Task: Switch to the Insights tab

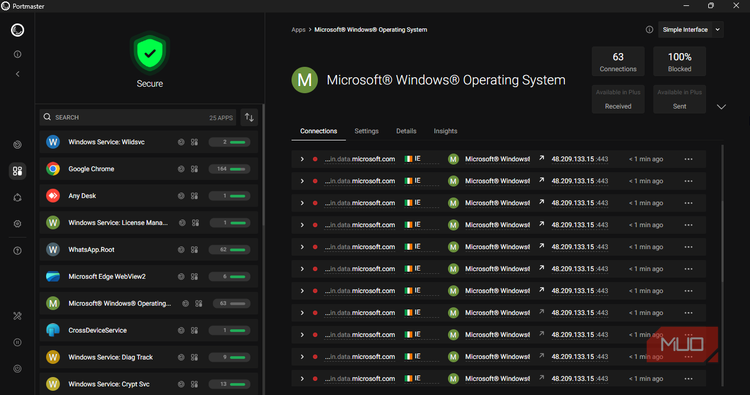Action: click(x=445, y=131)
